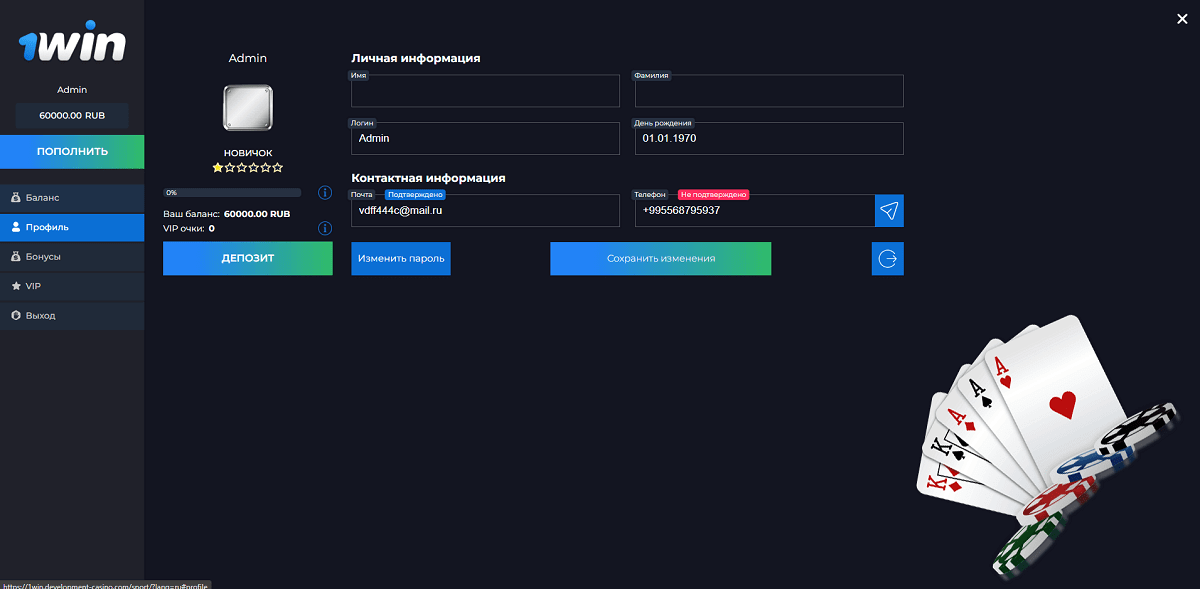Close the profile panel with X
This screenshot has width=1200, height=589.
tap(1182, 18)
